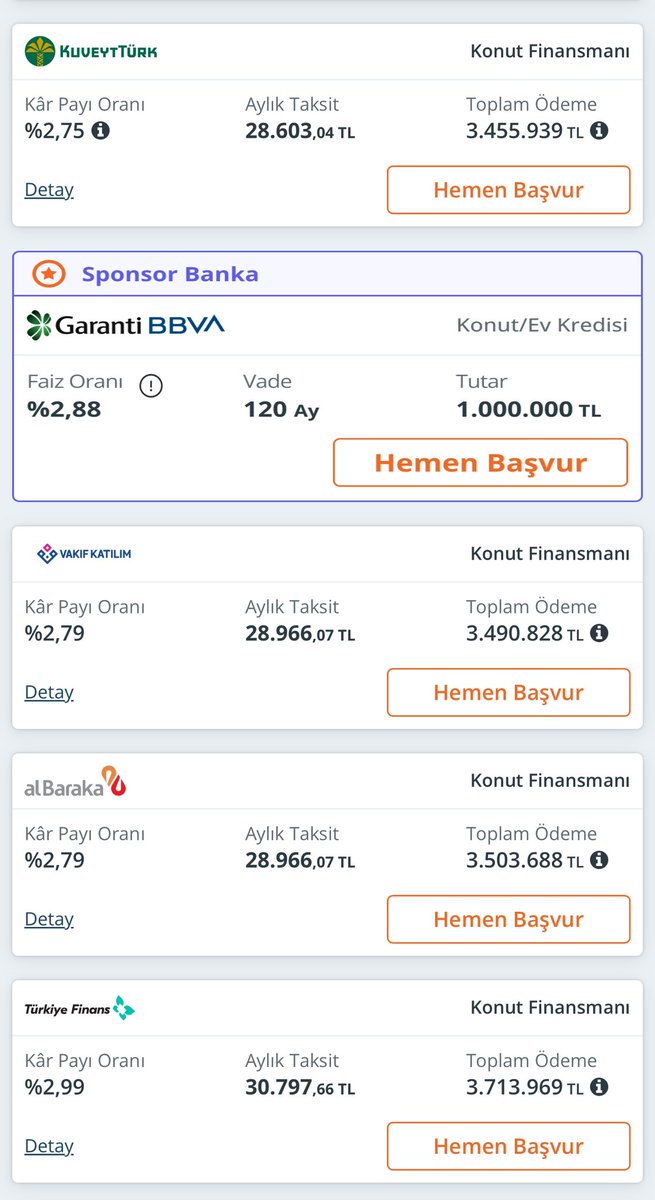Apply now for Kuveyt Türk financing
Image resolution: width=655 pixels, height=1200 pixels.
click(x=508, y=190)
